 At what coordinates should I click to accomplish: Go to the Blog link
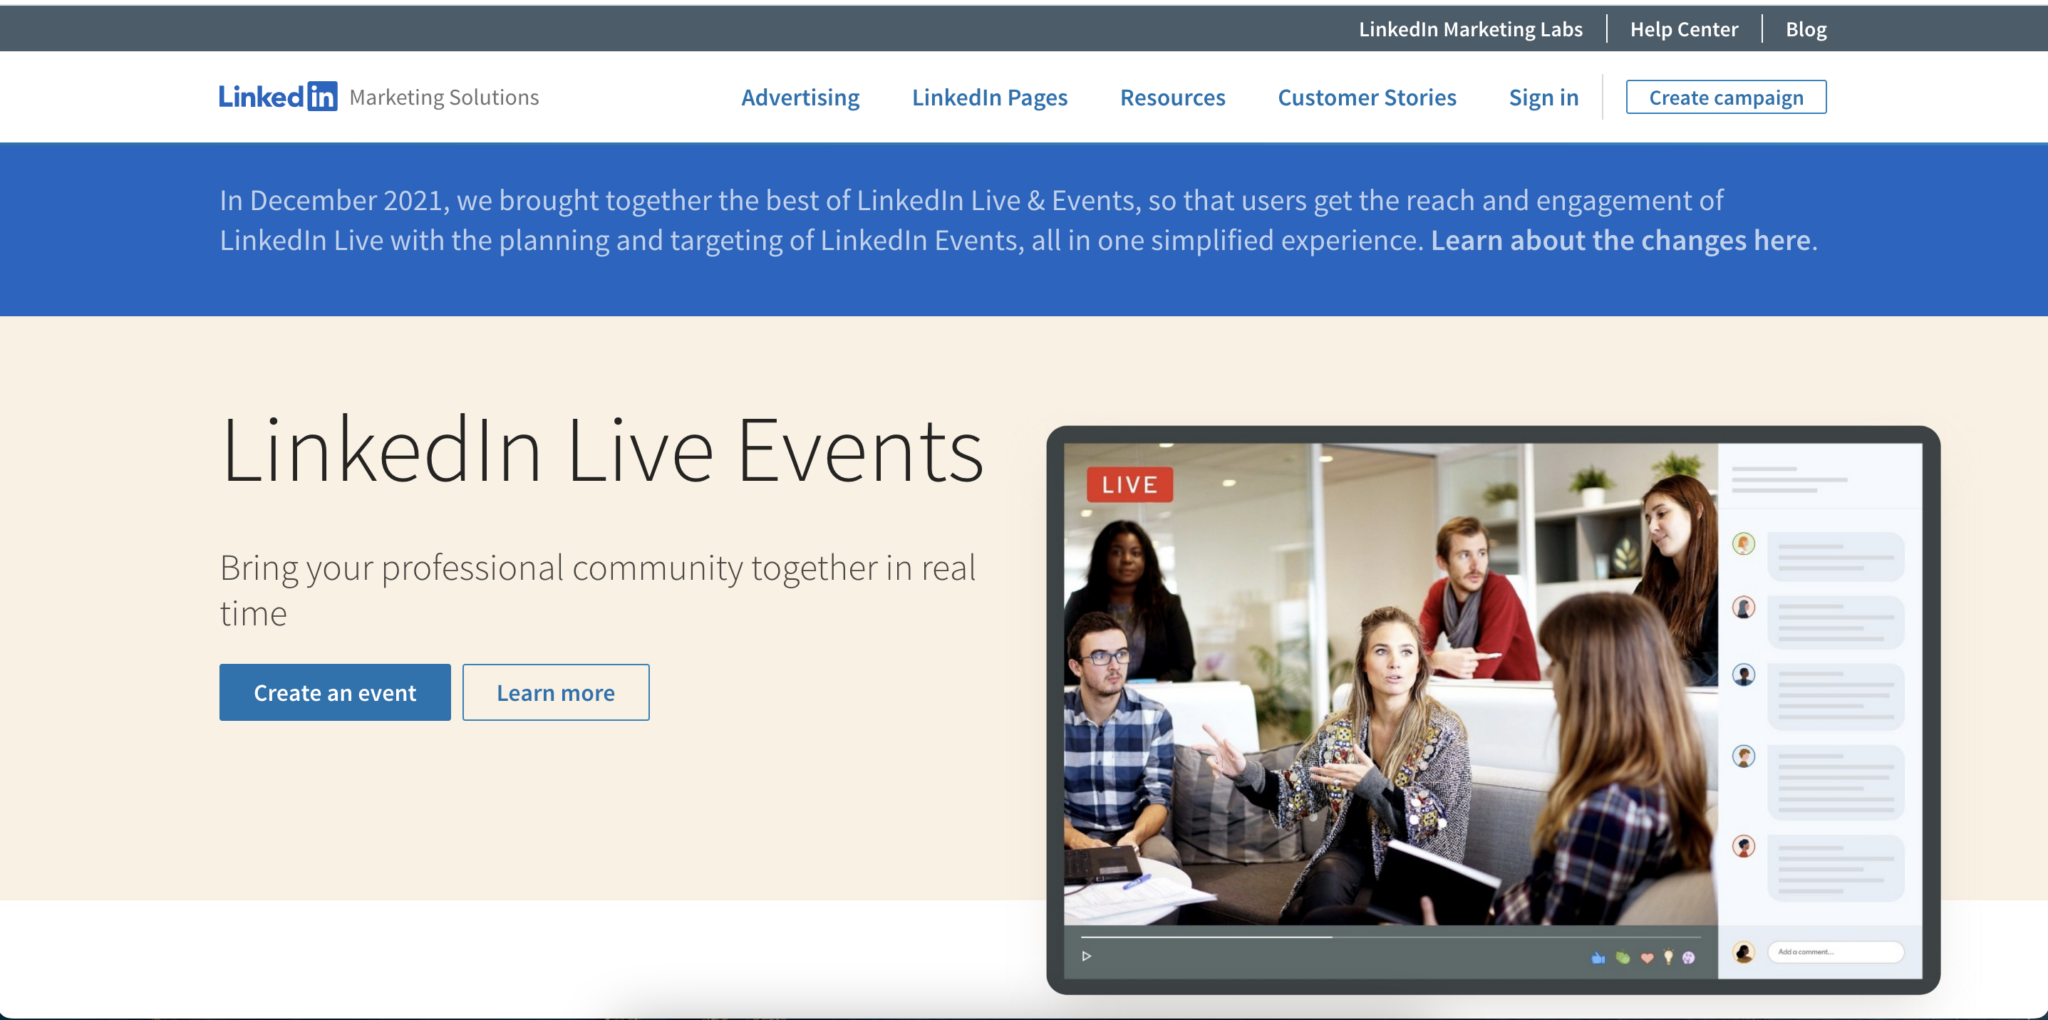(x=1806, y=30)
